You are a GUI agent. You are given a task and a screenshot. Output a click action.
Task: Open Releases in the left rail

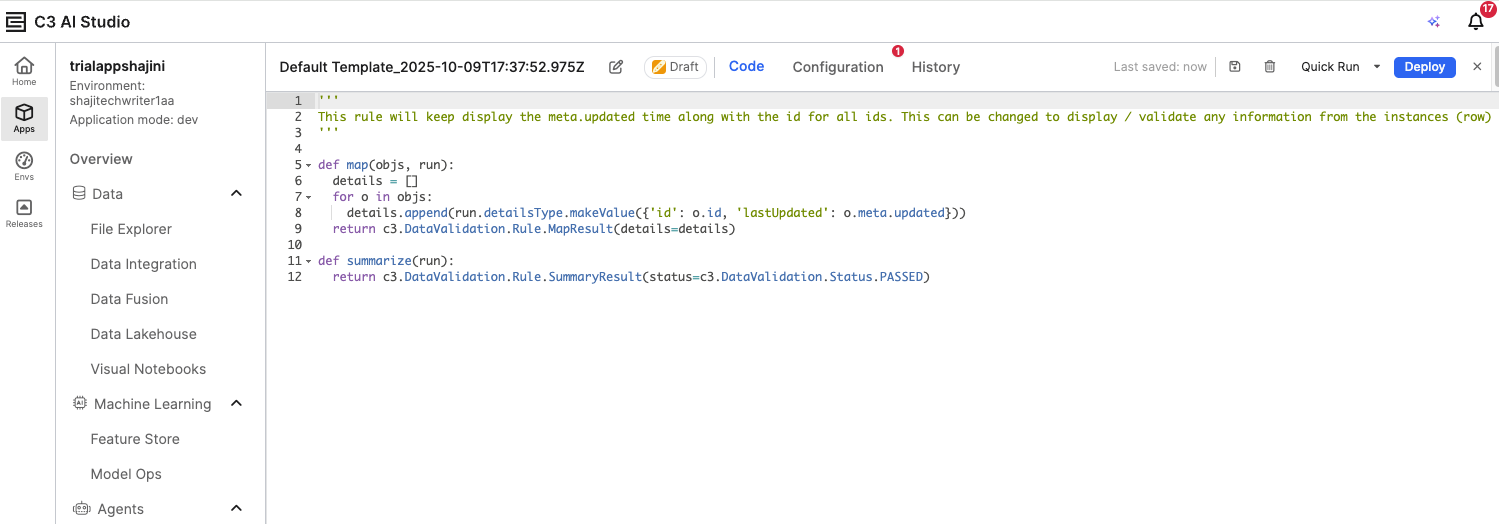[x=24, y=214]
